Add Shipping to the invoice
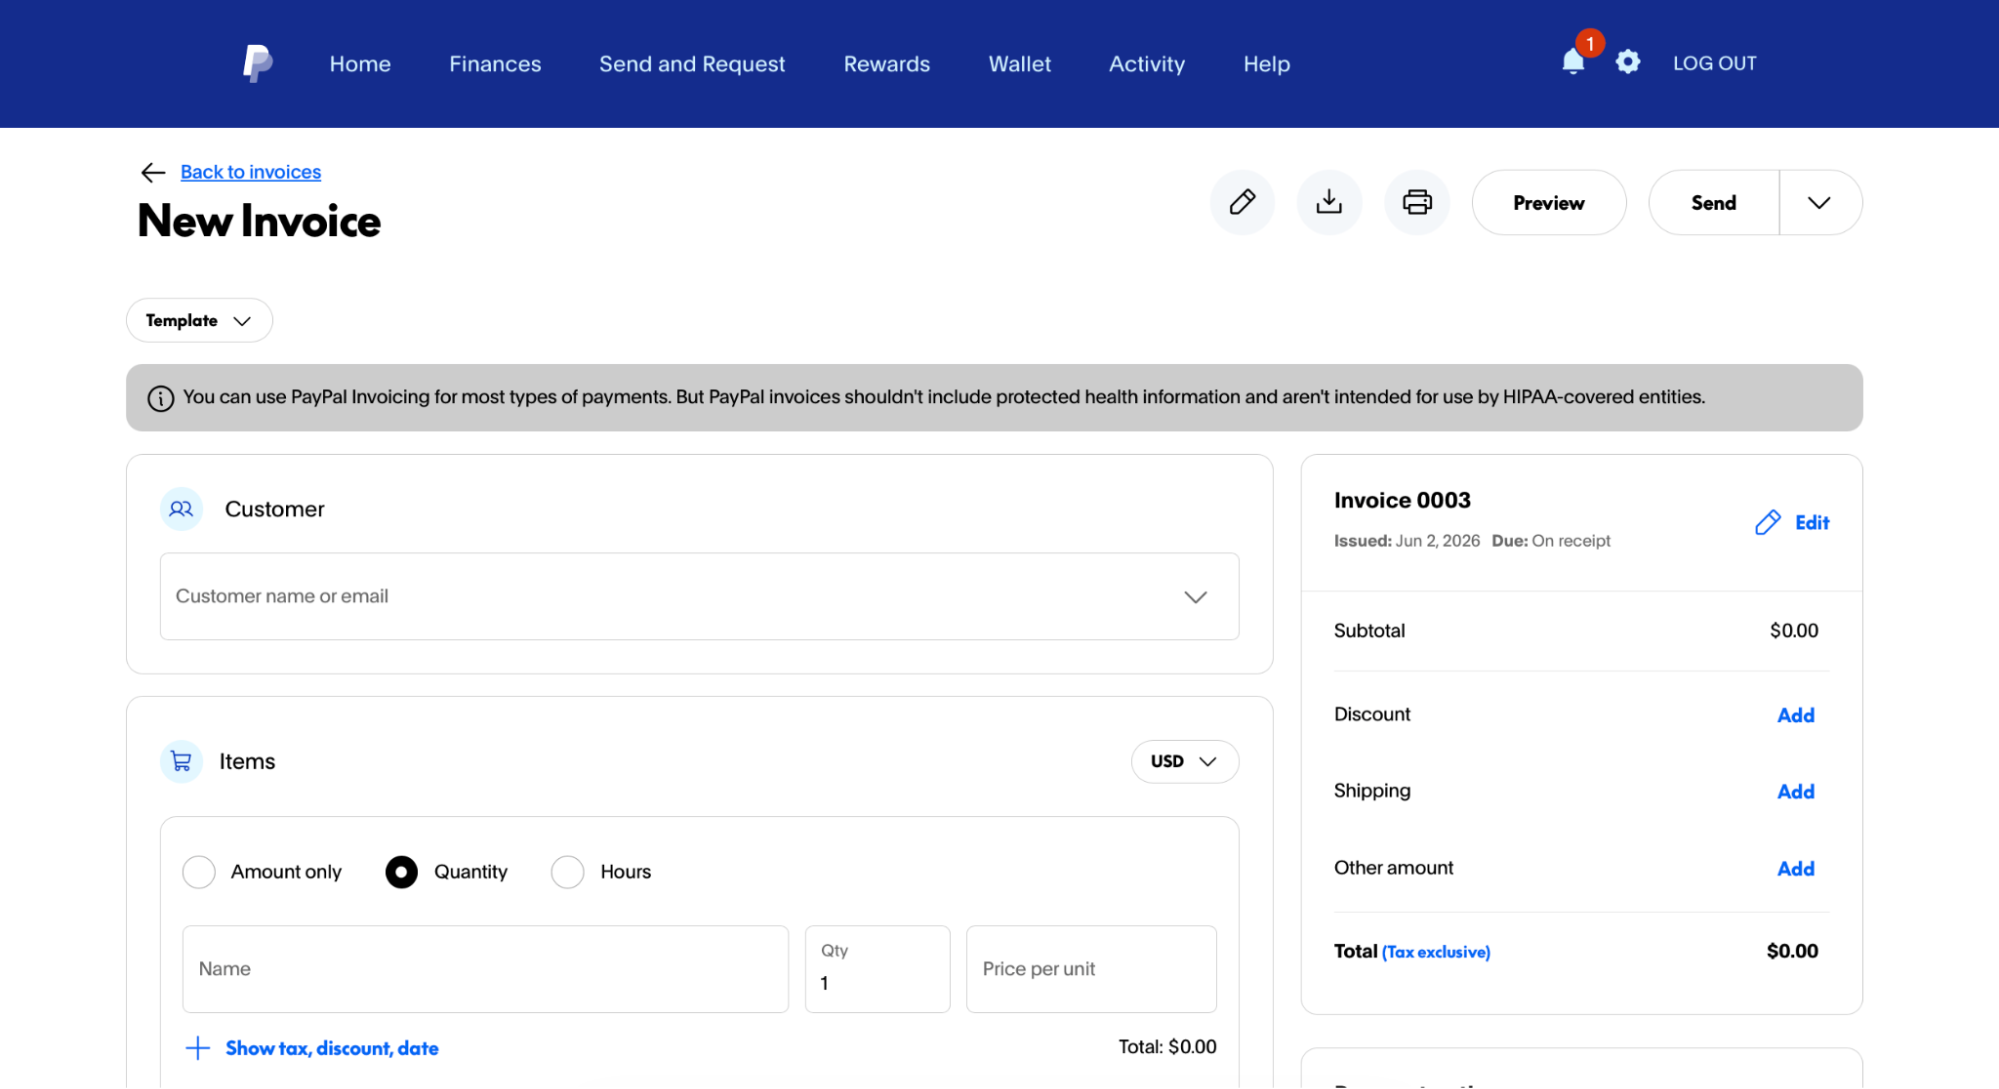The width and height of the screenshot is (1999, 1089). point(1795,791)
